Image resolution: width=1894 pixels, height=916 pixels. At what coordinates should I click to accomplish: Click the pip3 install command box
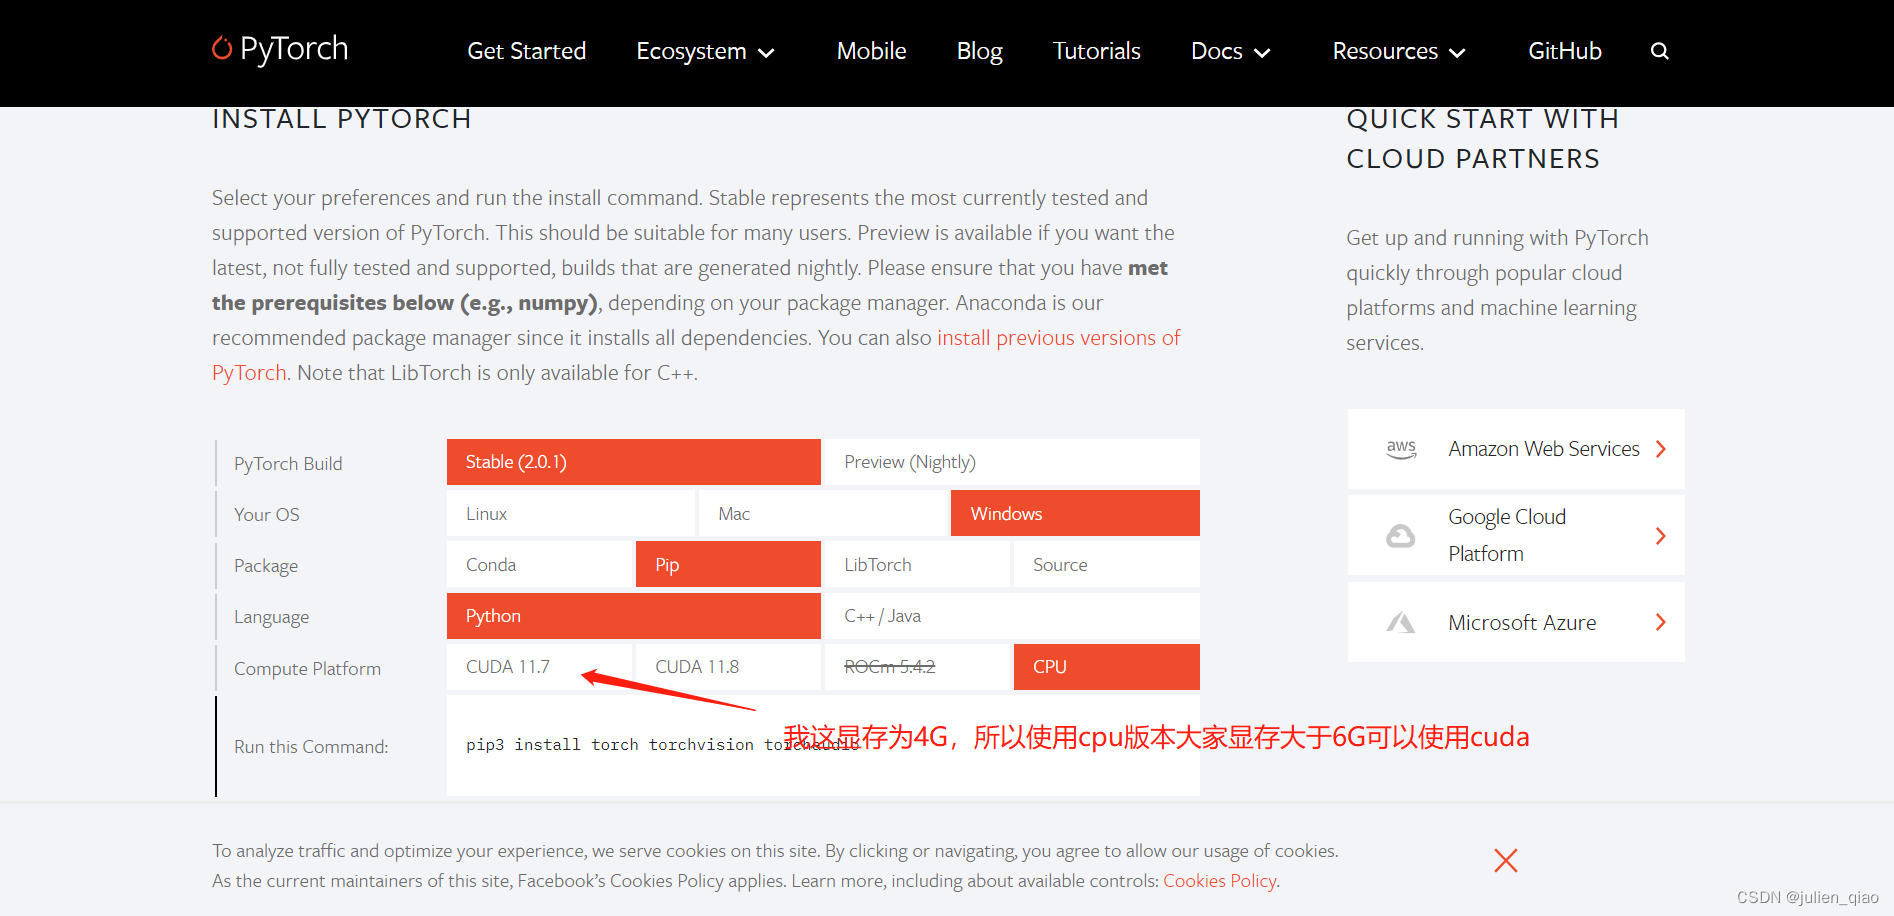tap(823, 745)
